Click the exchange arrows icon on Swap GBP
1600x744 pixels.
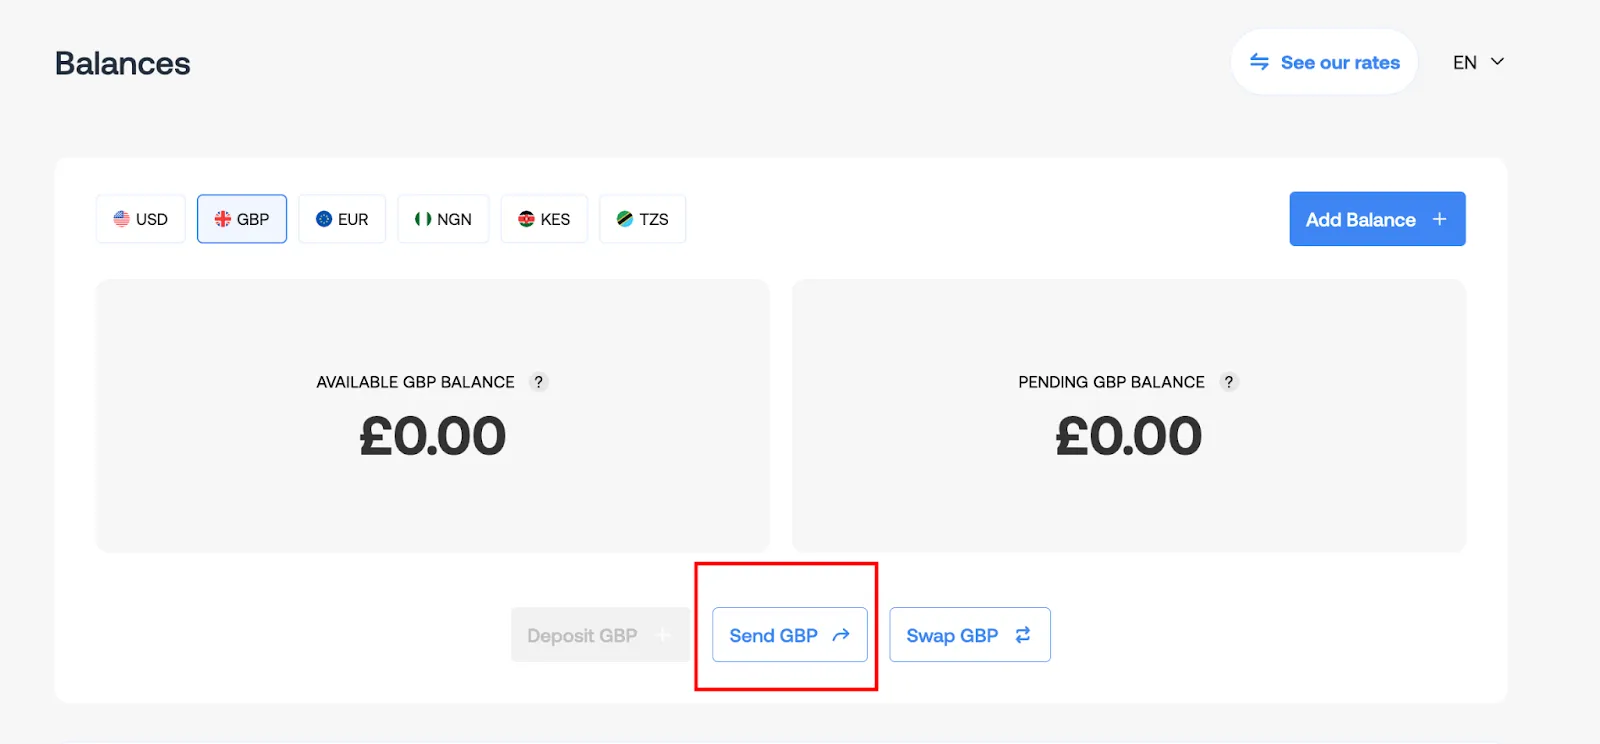click(1023, 635)
